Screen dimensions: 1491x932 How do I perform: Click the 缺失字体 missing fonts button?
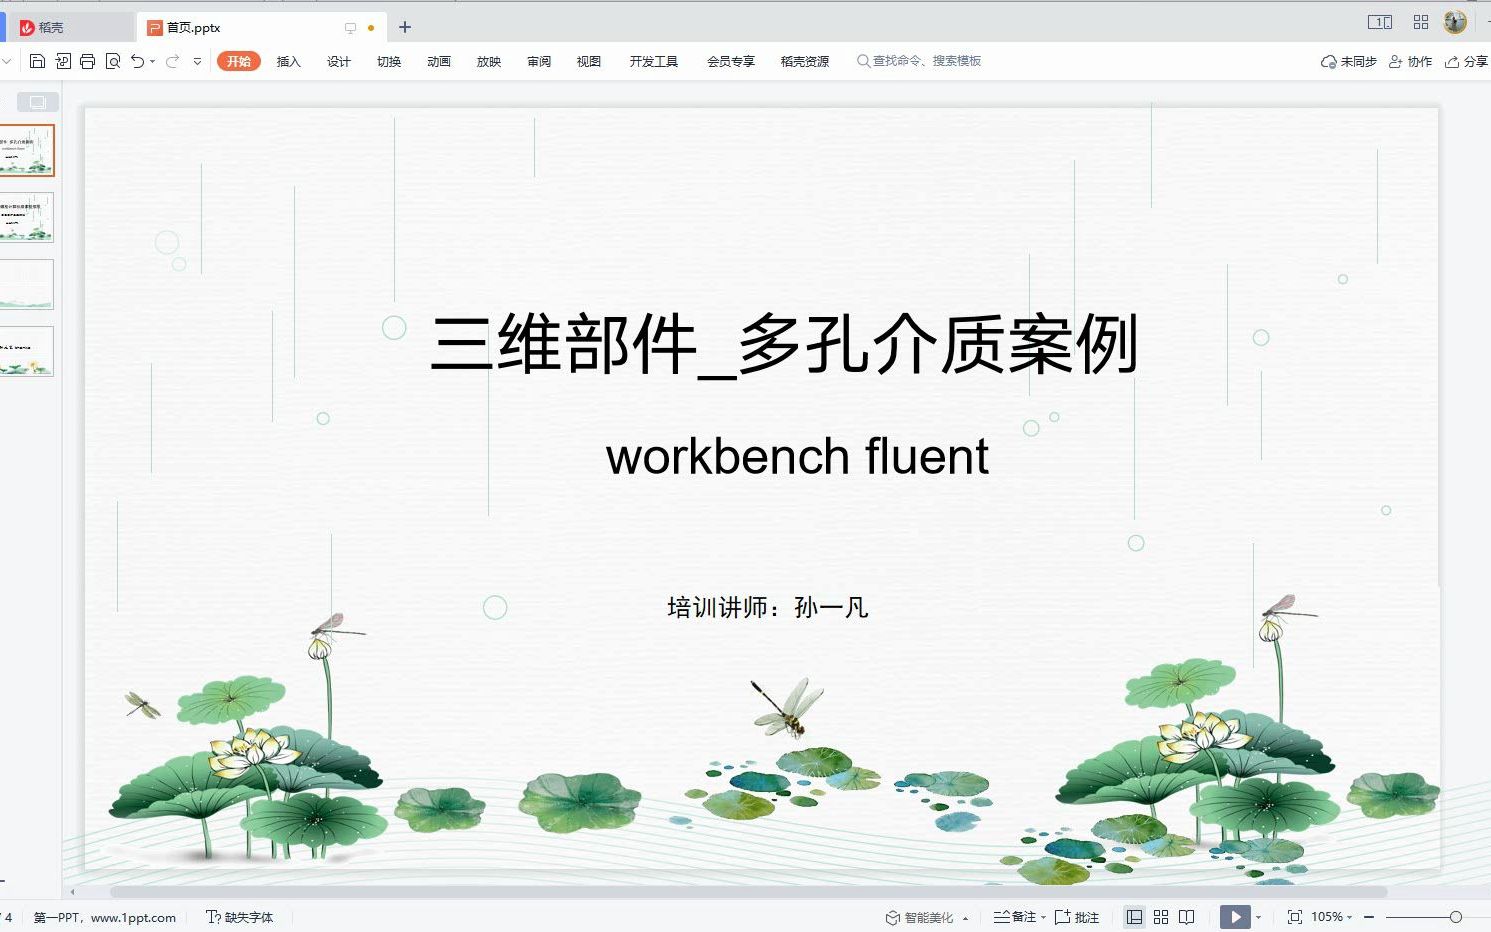(x=240, y=917)
